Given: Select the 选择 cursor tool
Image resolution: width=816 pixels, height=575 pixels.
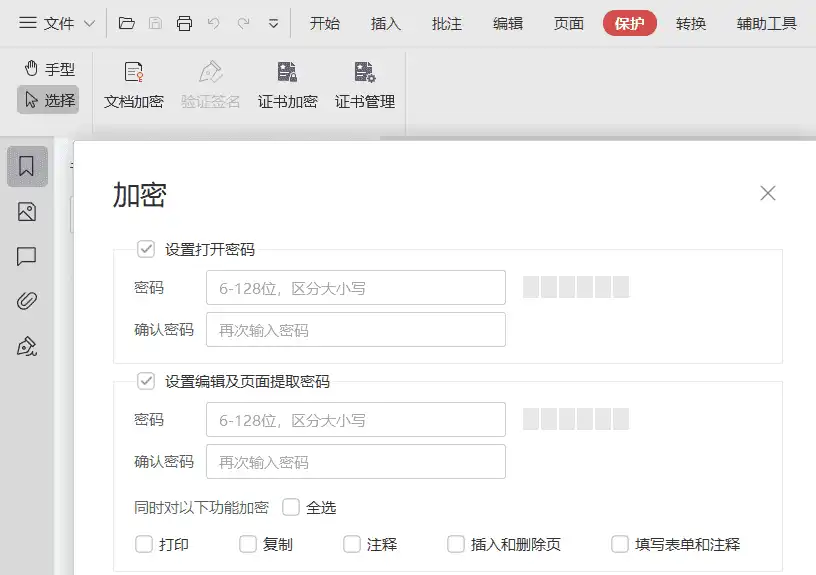Looking at the screenshot, I should coord(48,100).
